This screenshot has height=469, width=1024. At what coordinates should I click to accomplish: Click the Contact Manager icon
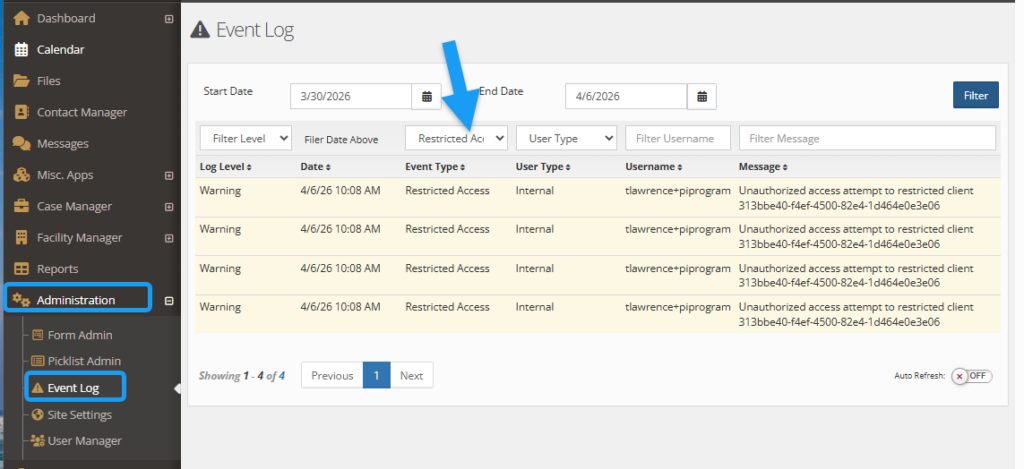[21, 112]
